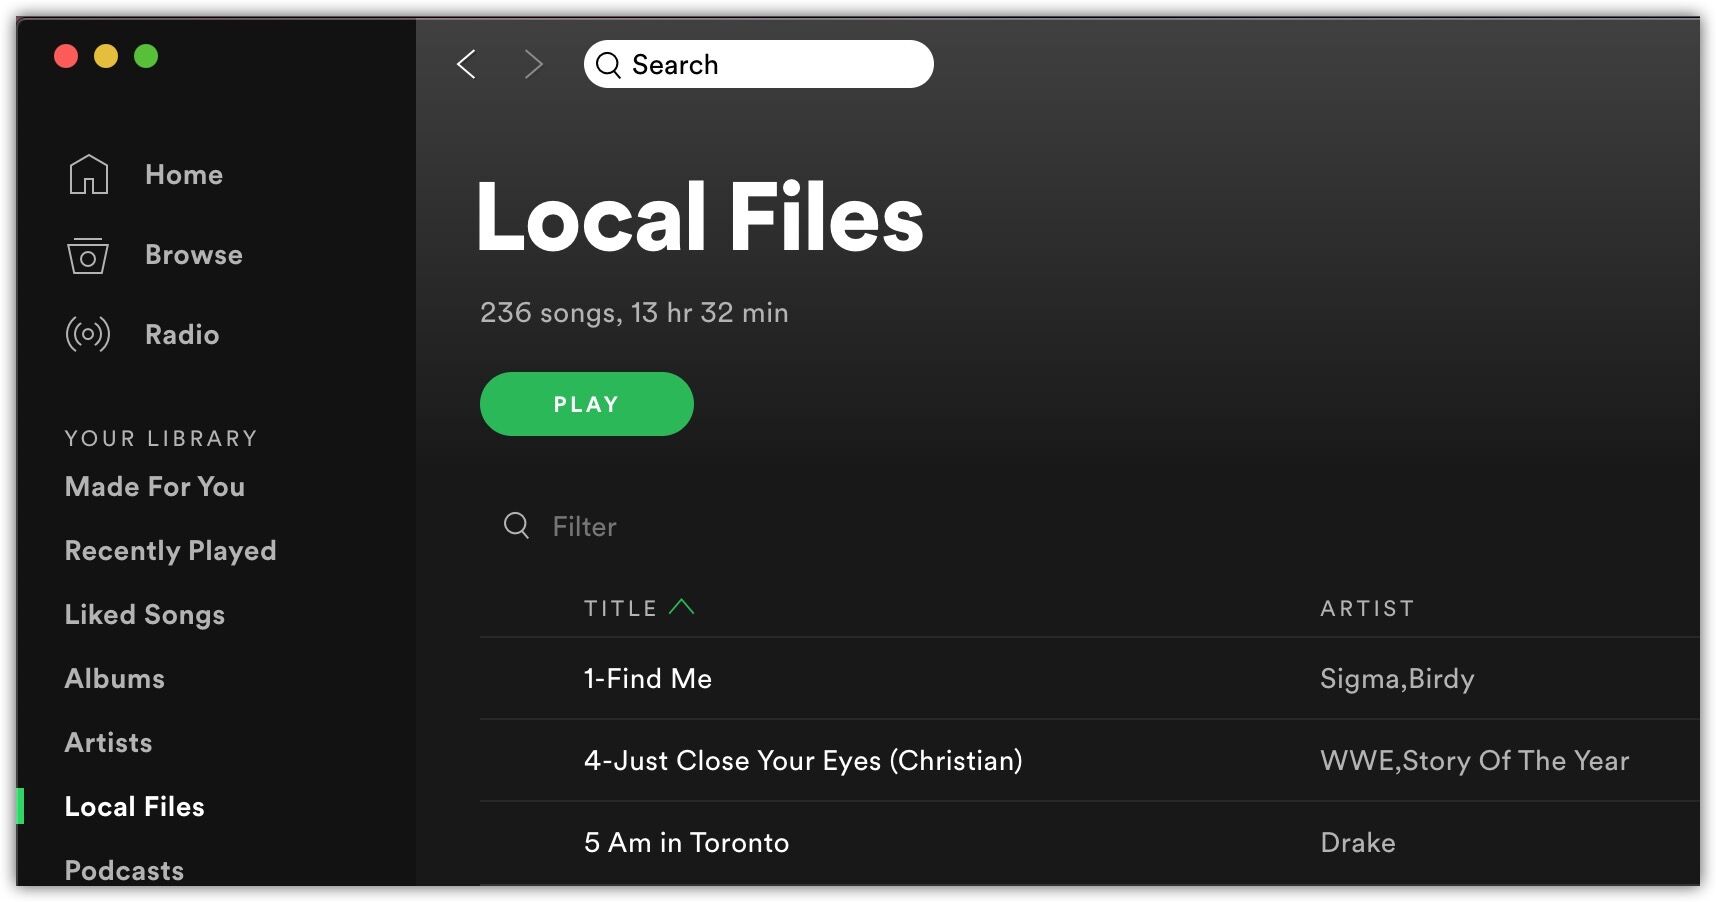Go to Recently Played
This screenshot has height=902, width=1716.
pos(170,551)
